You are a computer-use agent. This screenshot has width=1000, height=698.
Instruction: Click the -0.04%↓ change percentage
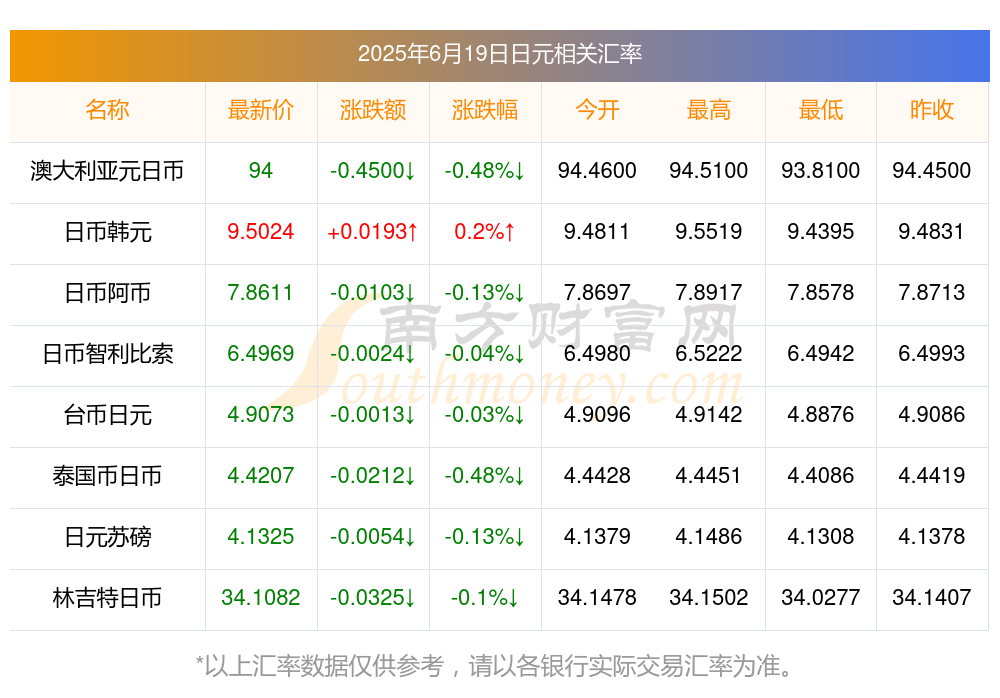485,353
